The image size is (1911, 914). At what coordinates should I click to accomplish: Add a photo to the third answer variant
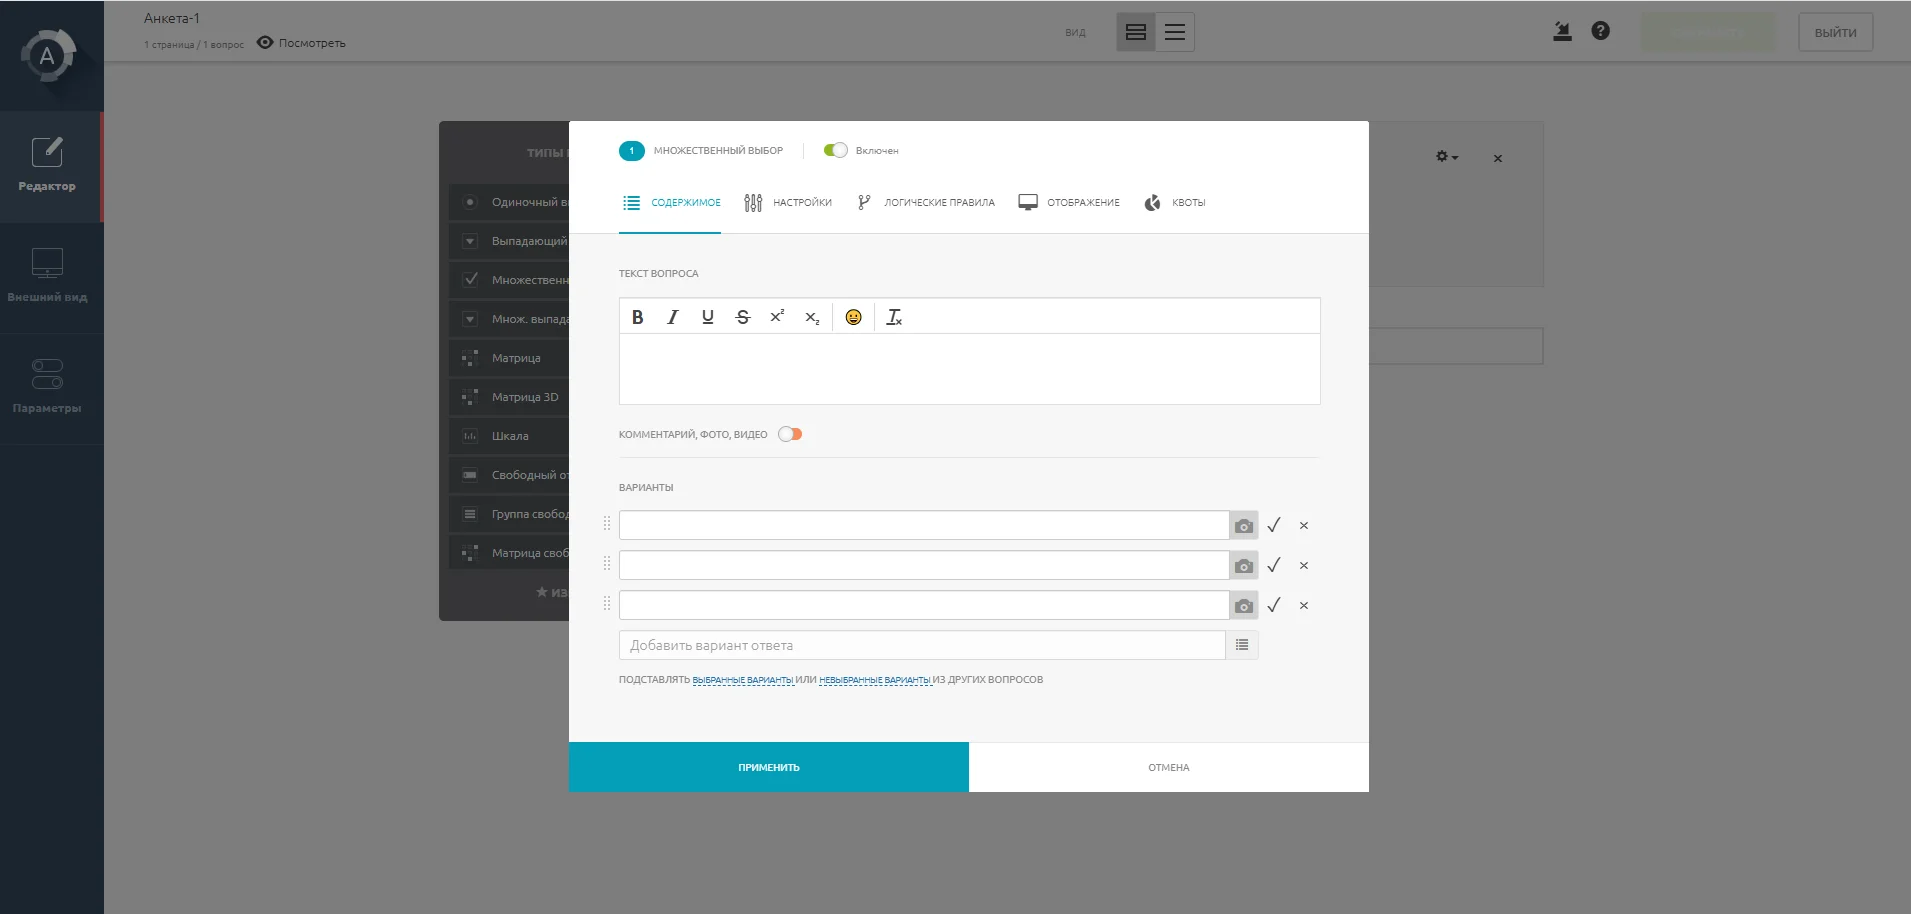1244,605
